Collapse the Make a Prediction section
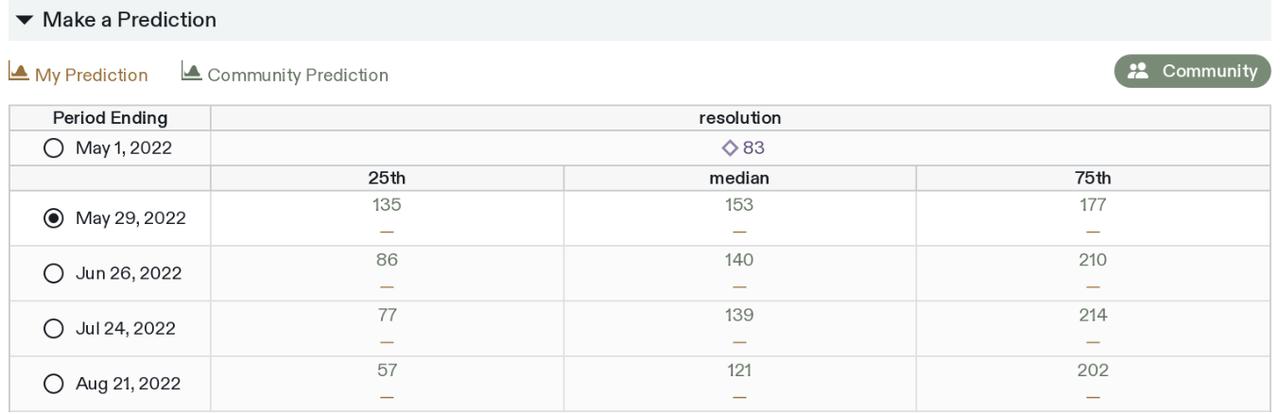 25,20
